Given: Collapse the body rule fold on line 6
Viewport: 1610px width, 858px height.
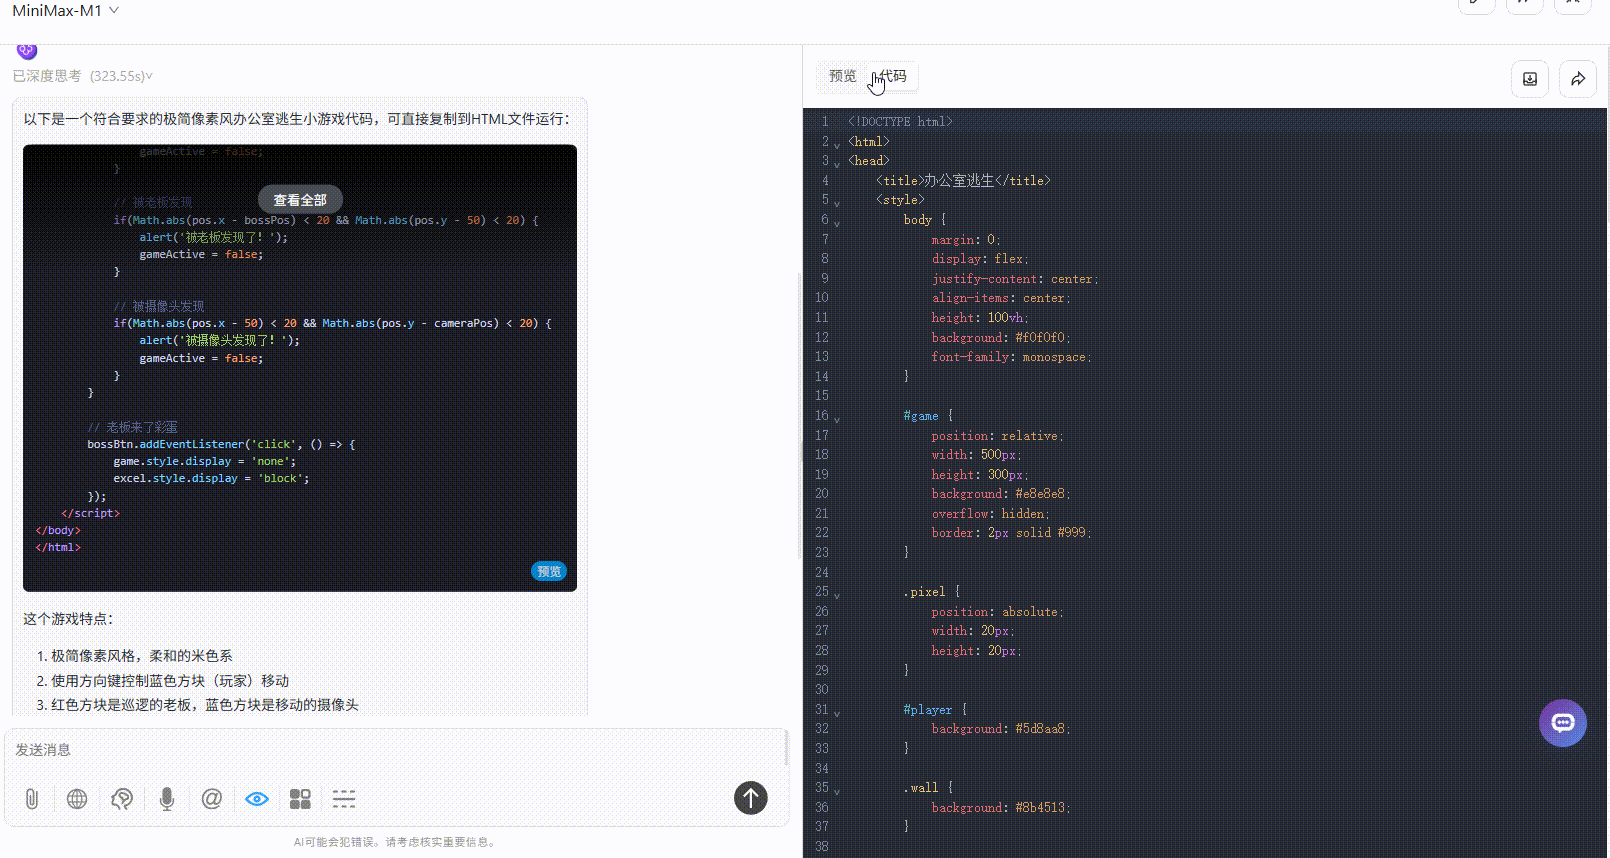Looking at the screenshot, I should point(837,222).
